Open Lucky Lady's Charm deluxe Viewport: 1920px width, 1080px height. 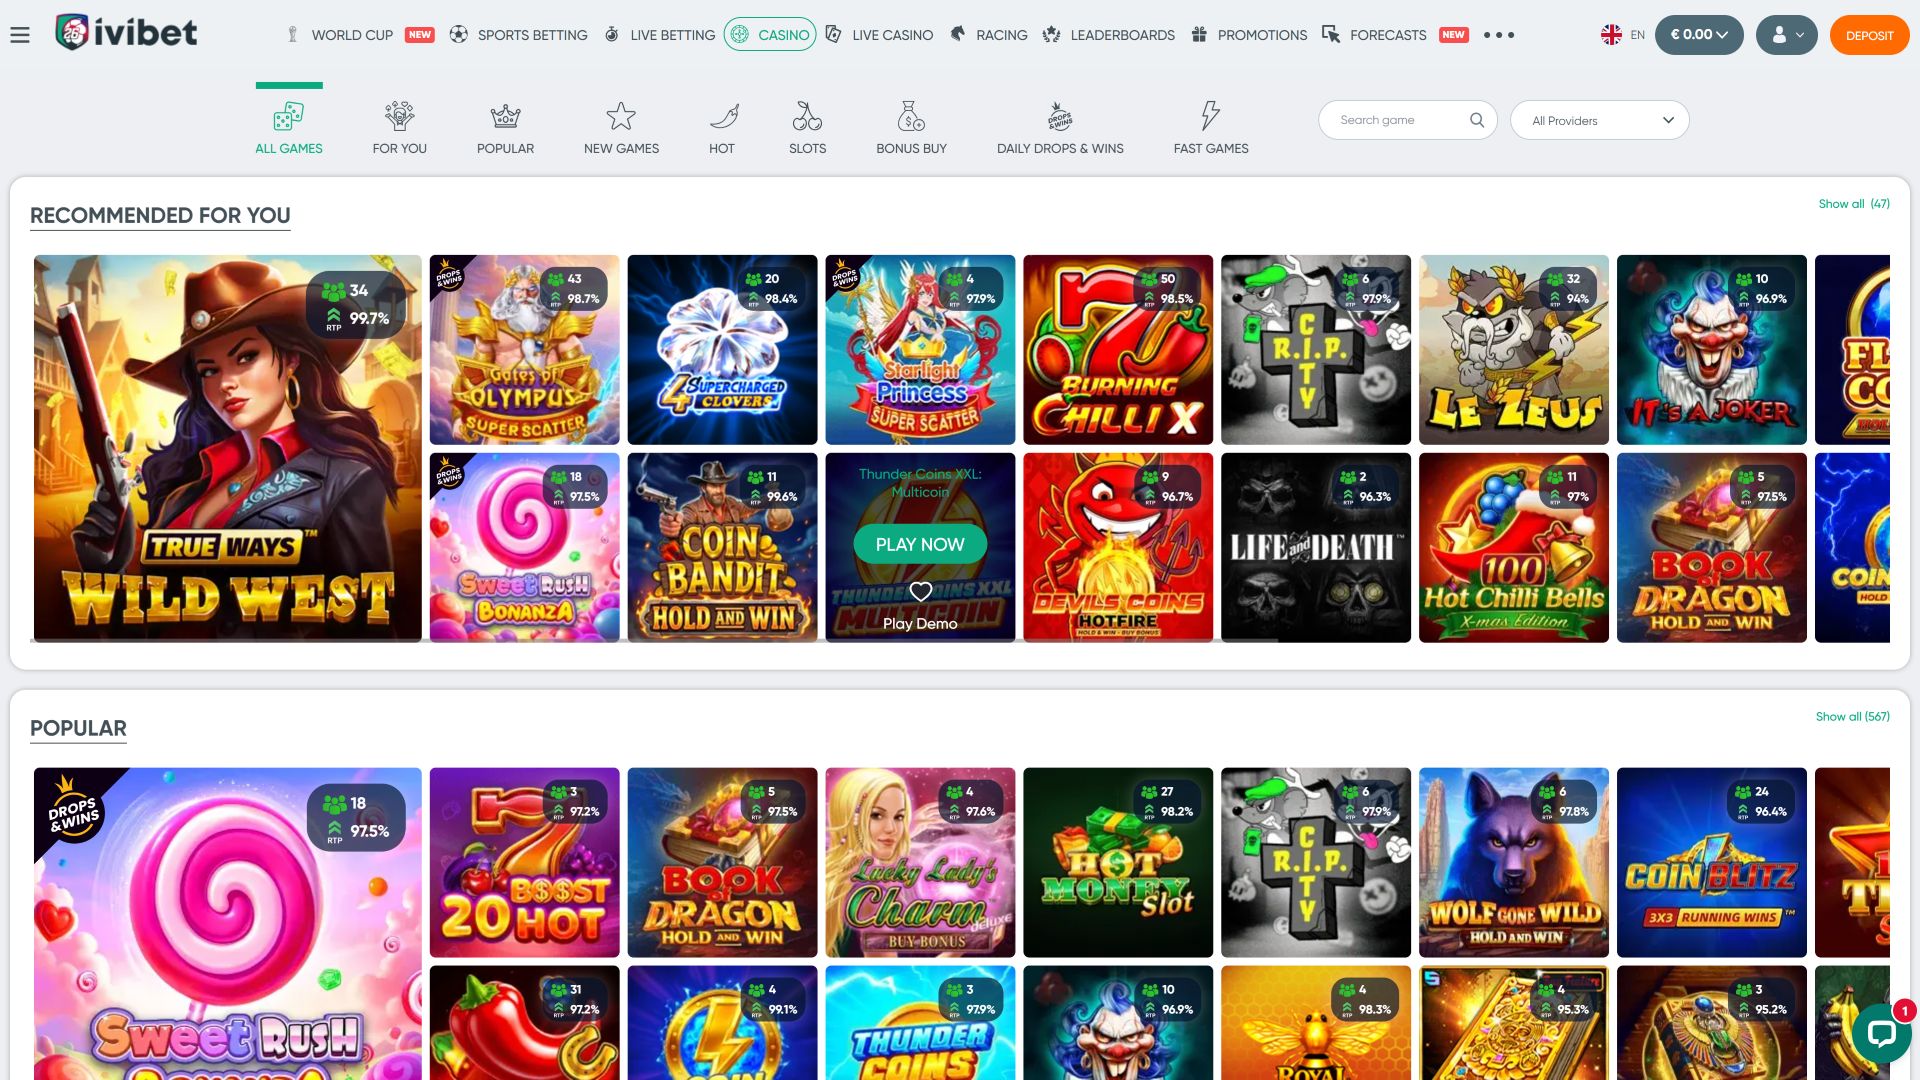pos(920,863)
